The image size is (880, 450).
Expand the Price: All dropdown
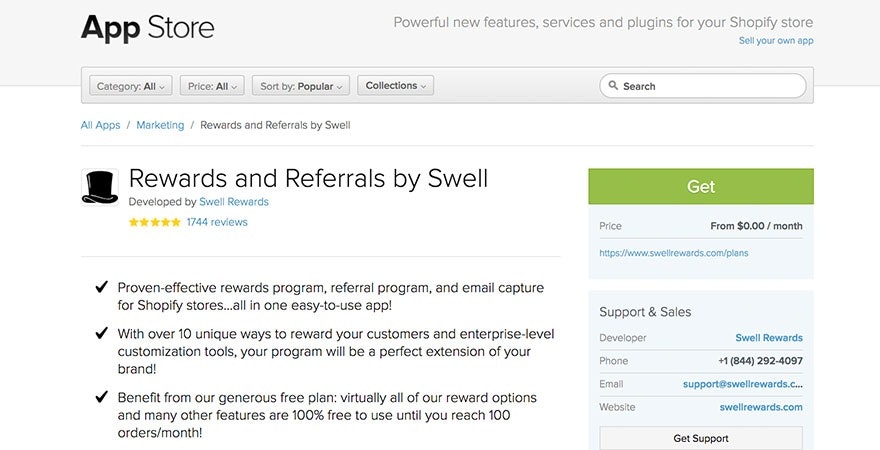(214, 86)
